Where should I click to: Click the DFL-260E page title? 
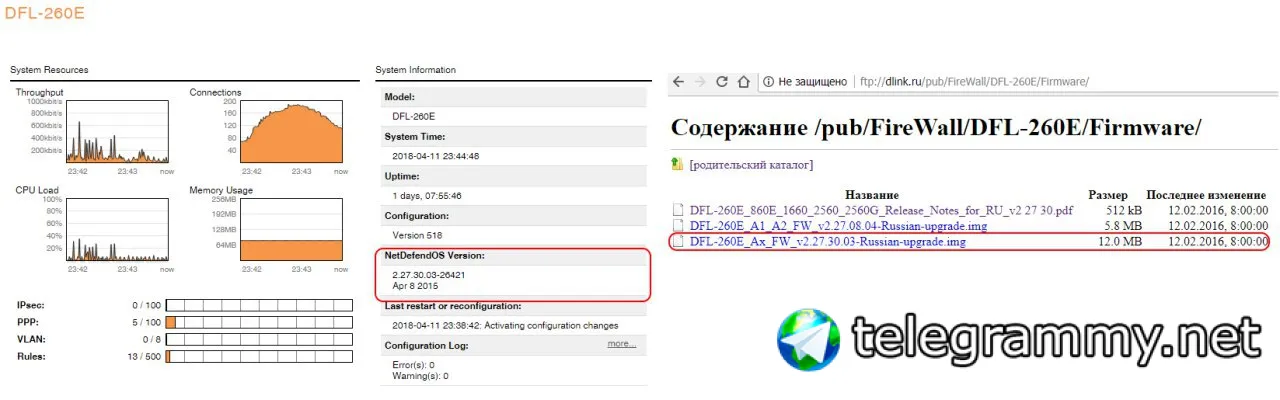45,14
